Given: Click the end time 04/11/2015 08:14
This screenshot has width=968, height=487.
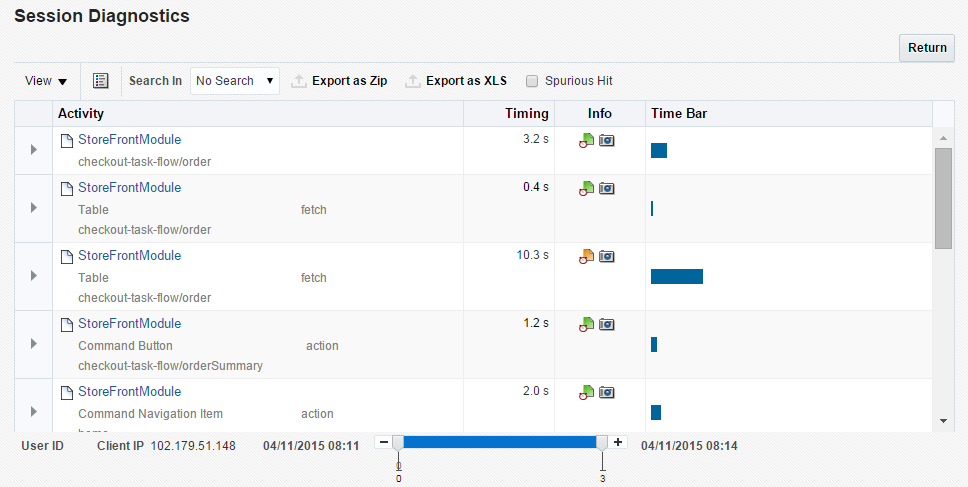Looking at the screenshot, I should (689, 446).
